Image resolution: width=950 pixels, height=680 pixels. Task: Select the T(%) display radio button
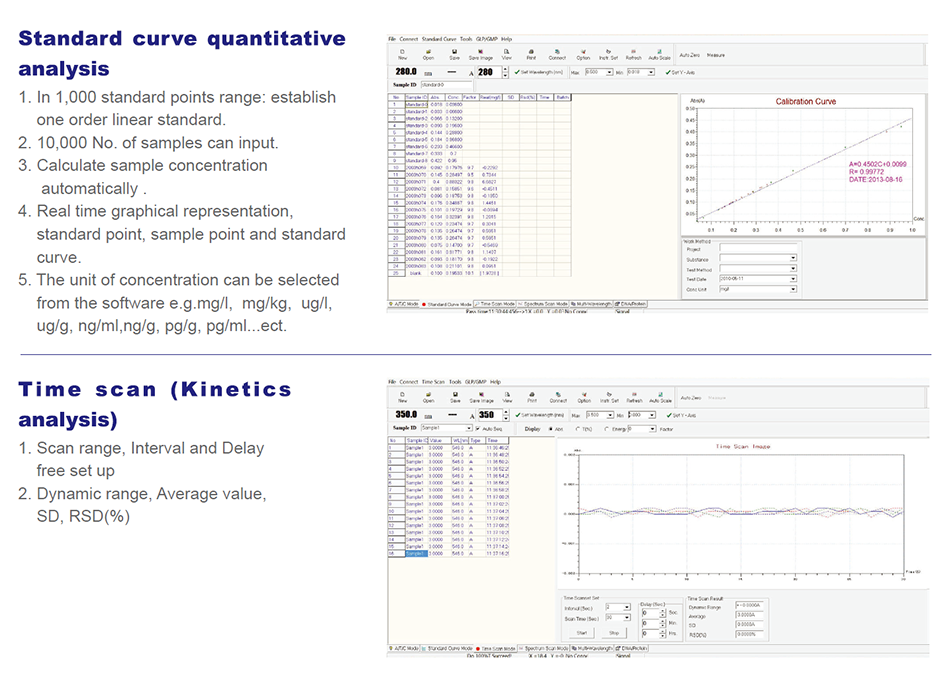pos(578,428)
